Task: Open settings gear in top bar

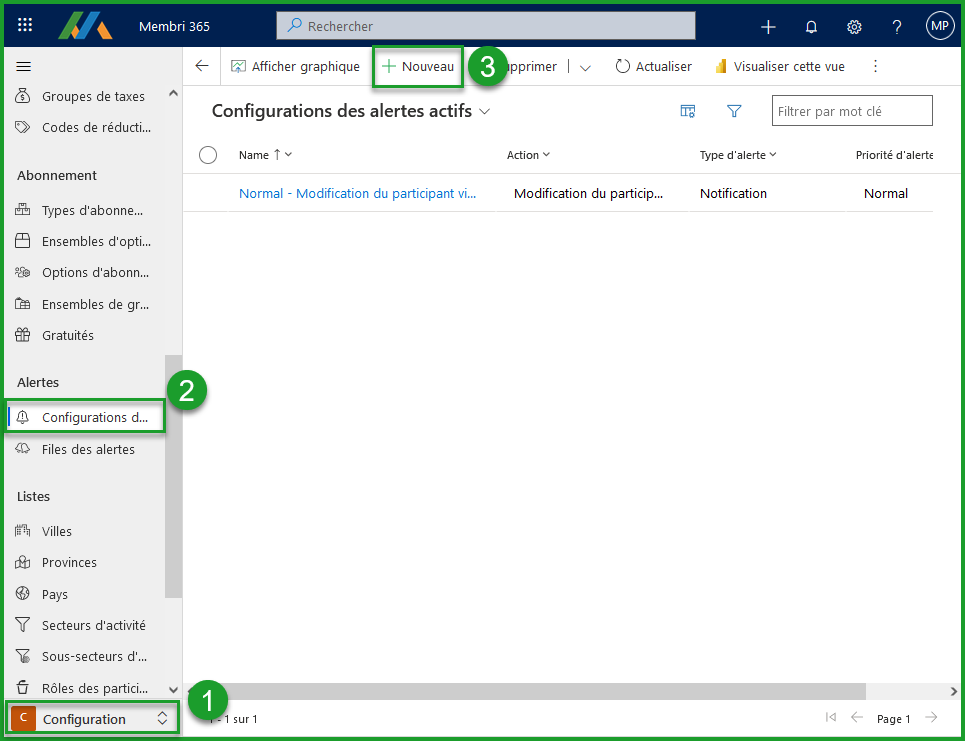Action: coord(854,27)
